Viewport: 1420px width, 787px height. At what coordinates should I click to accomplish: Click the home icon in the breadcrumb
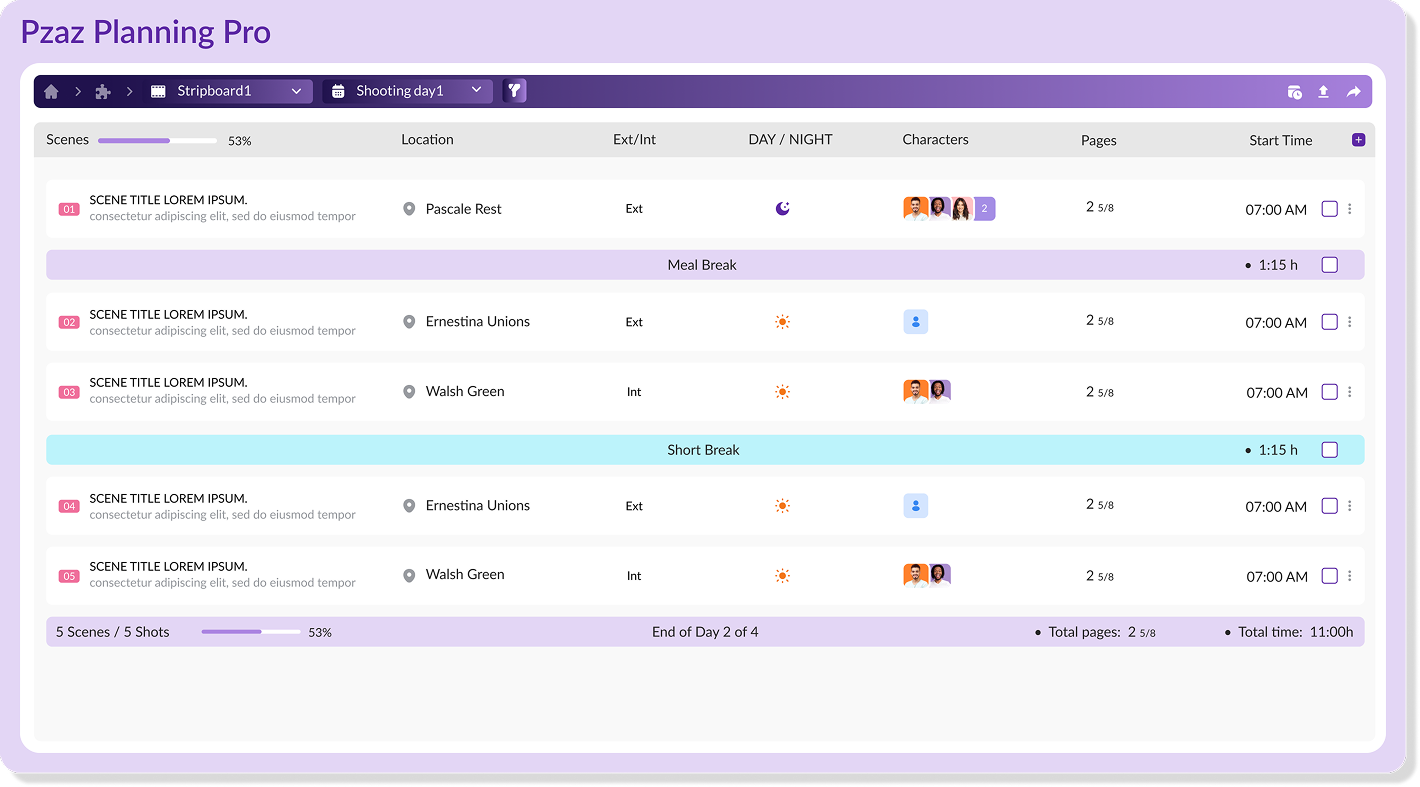(51, 90)
